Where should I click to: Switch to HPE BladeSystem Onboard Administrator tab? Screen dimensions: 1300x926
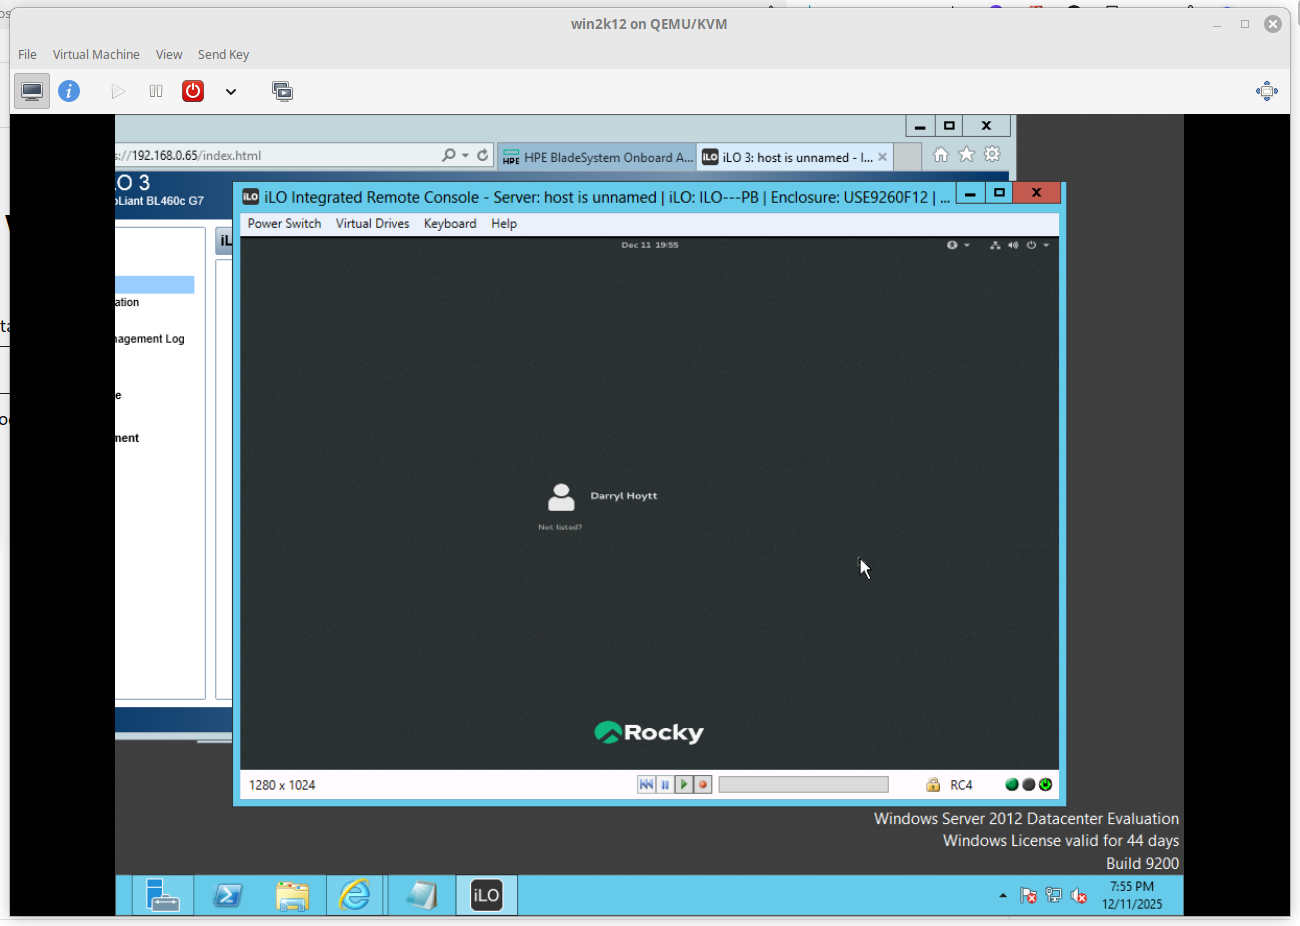pyautogui.click(x=598, y=157)
